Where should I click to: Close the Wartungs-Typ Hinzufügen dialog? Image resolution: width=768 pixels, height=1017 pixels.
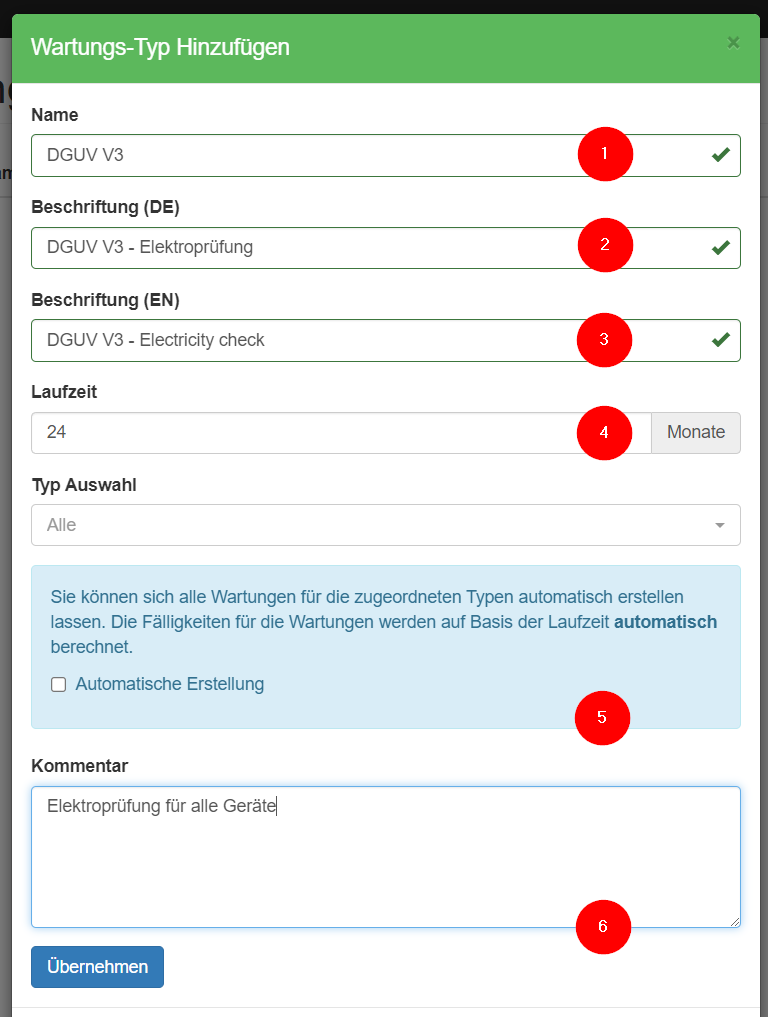click(733, 42)
